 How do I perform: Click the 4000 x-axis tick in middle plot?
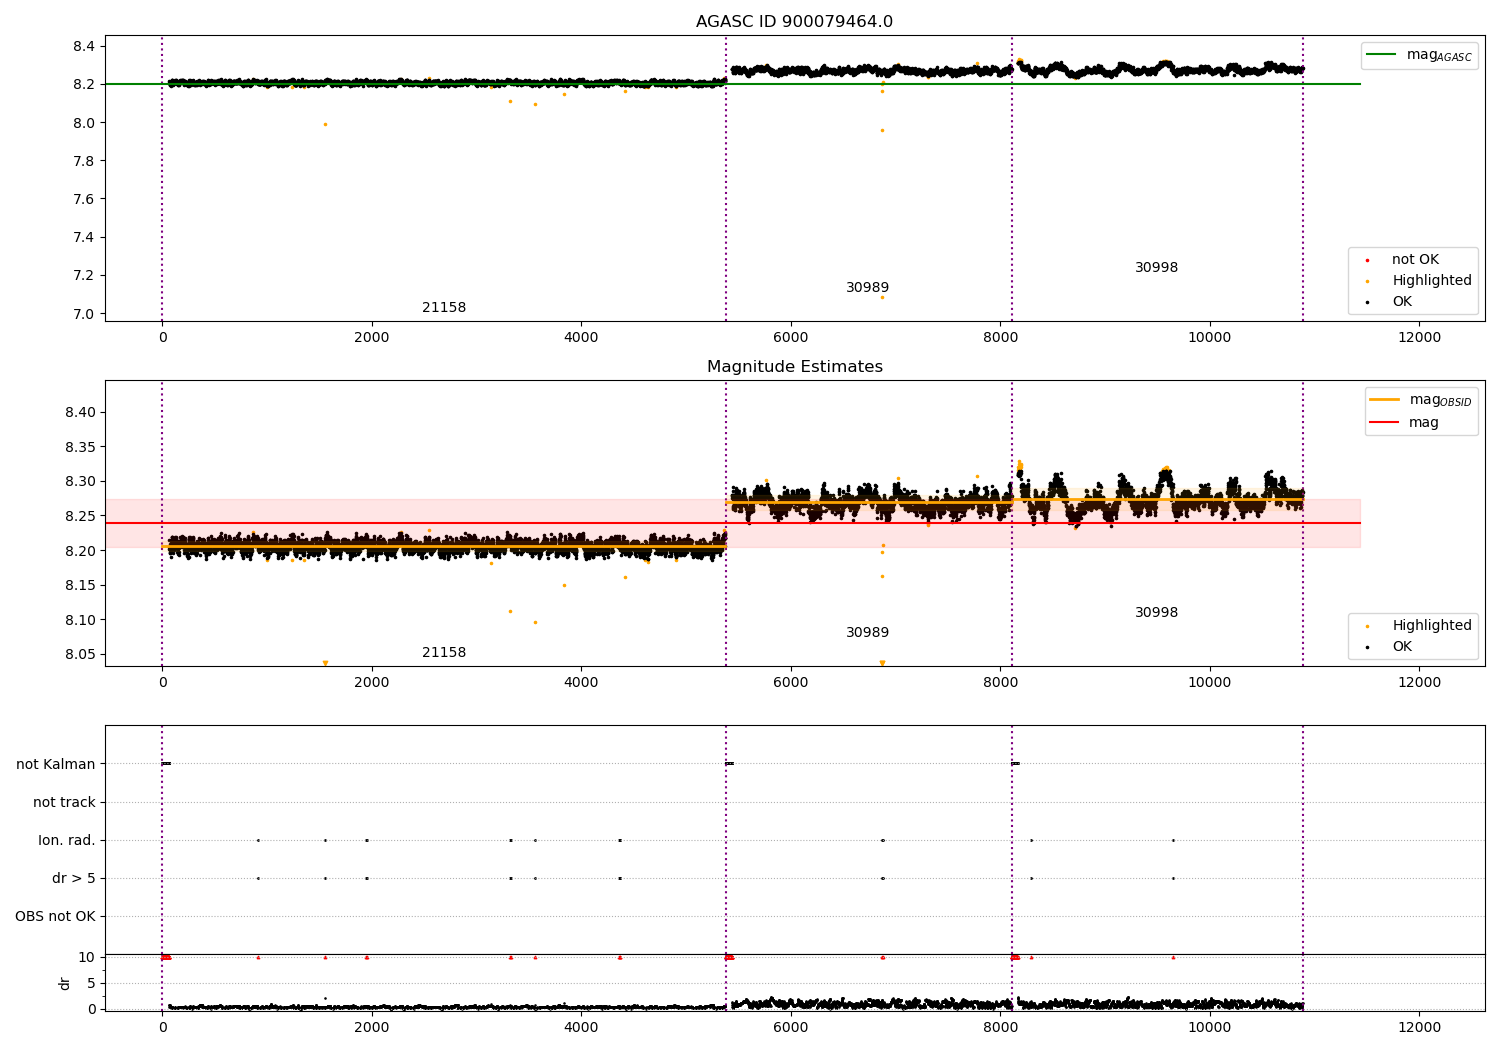coord(581,683)
